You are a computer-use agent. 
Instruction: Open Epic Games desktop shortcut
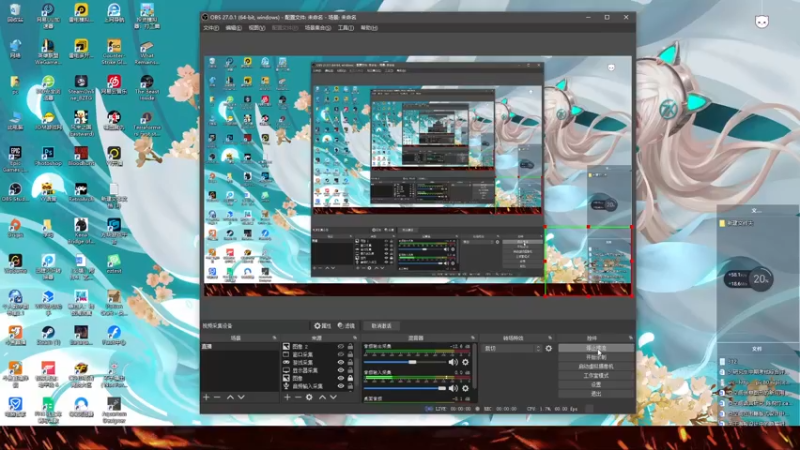point(15,159)
